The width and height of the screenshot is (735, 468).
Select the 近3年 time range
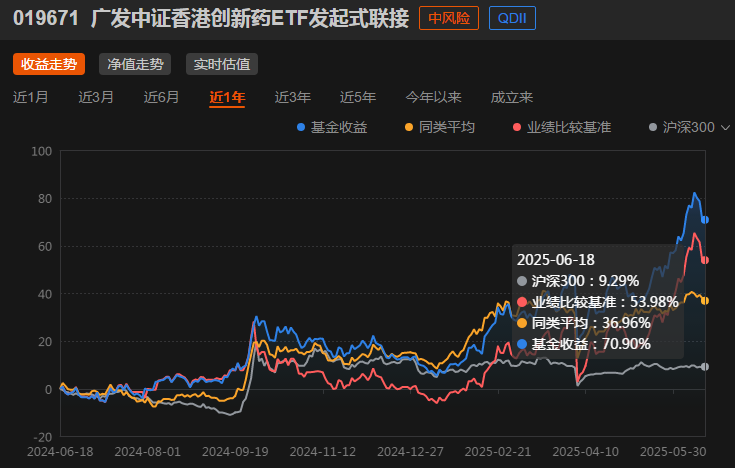[292, 97]
